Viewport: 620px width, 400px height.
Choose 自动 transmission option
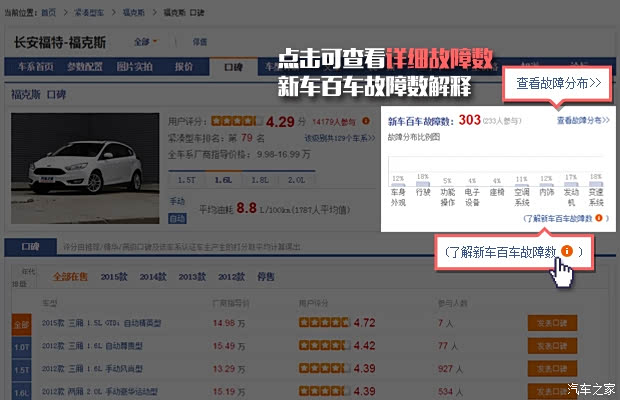point(178,219)
